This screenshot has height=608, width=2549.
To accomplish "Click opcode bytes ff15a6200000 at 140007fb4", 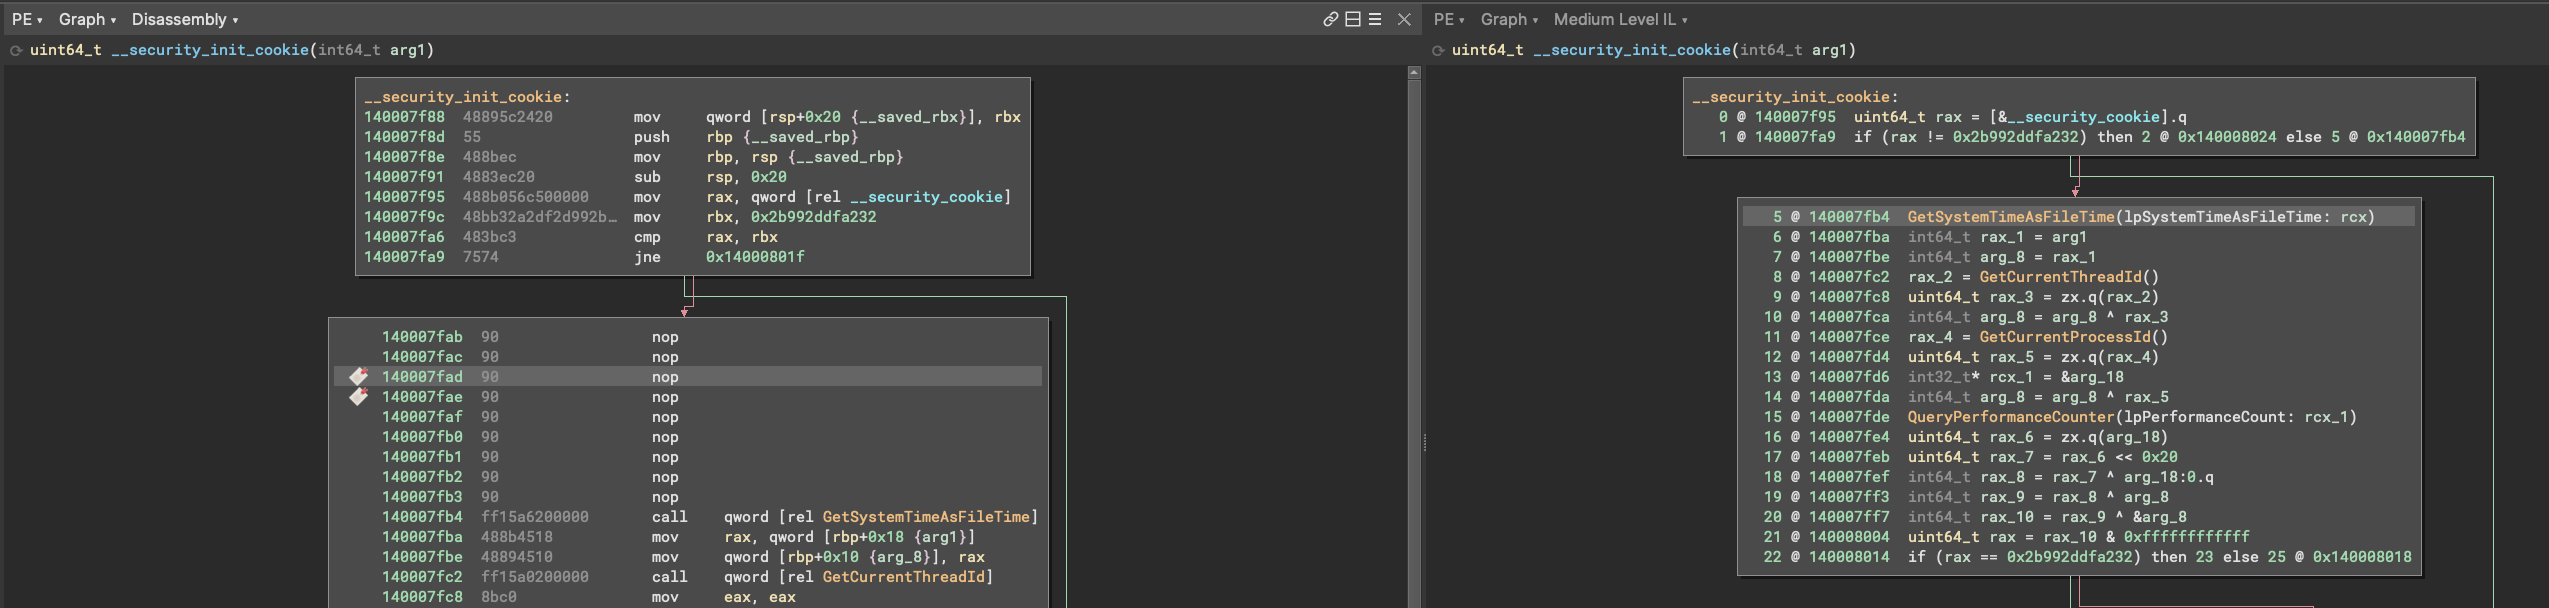I will tap(535, 517).
